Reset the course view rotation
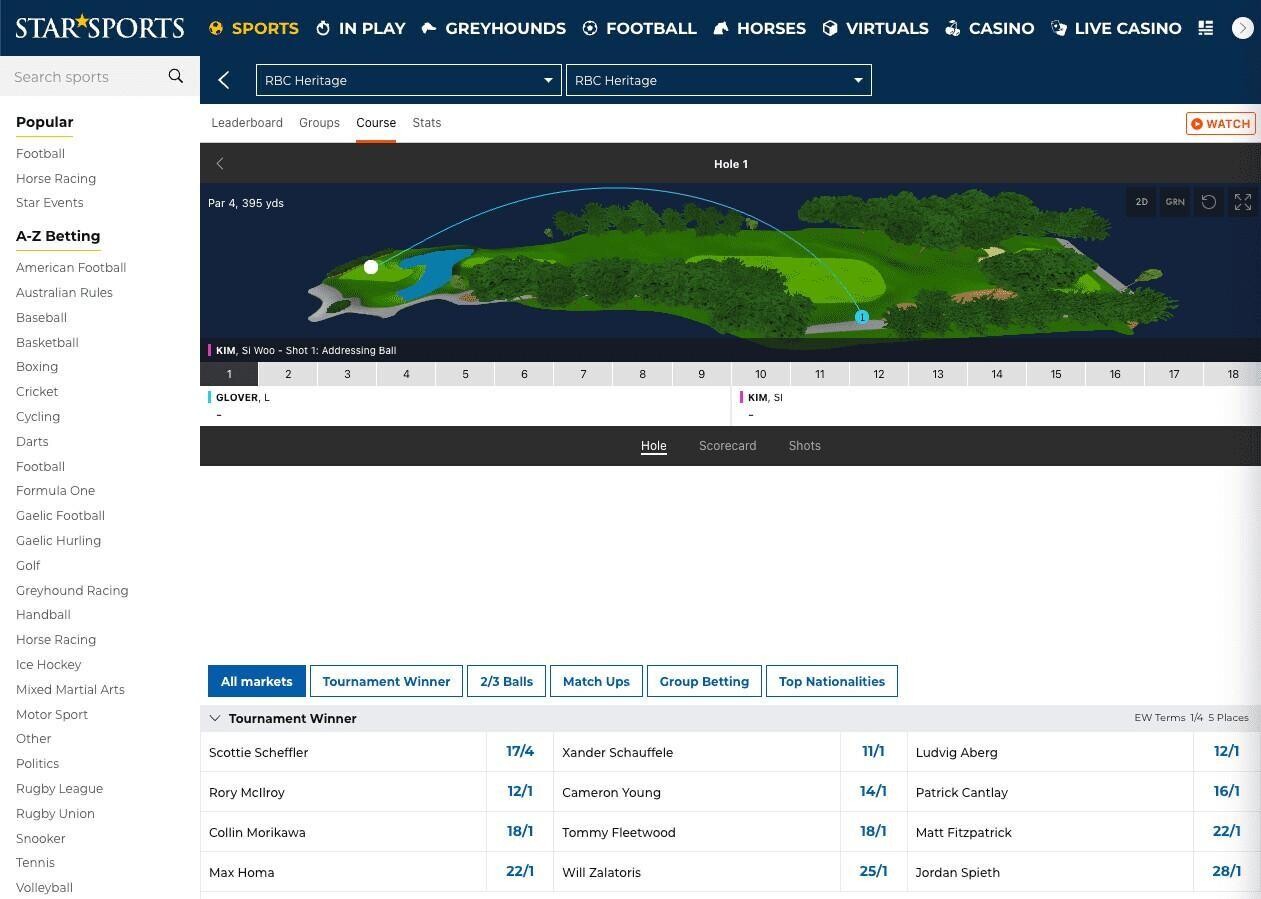The image size is (1261, 899). tap(1208, 202)
